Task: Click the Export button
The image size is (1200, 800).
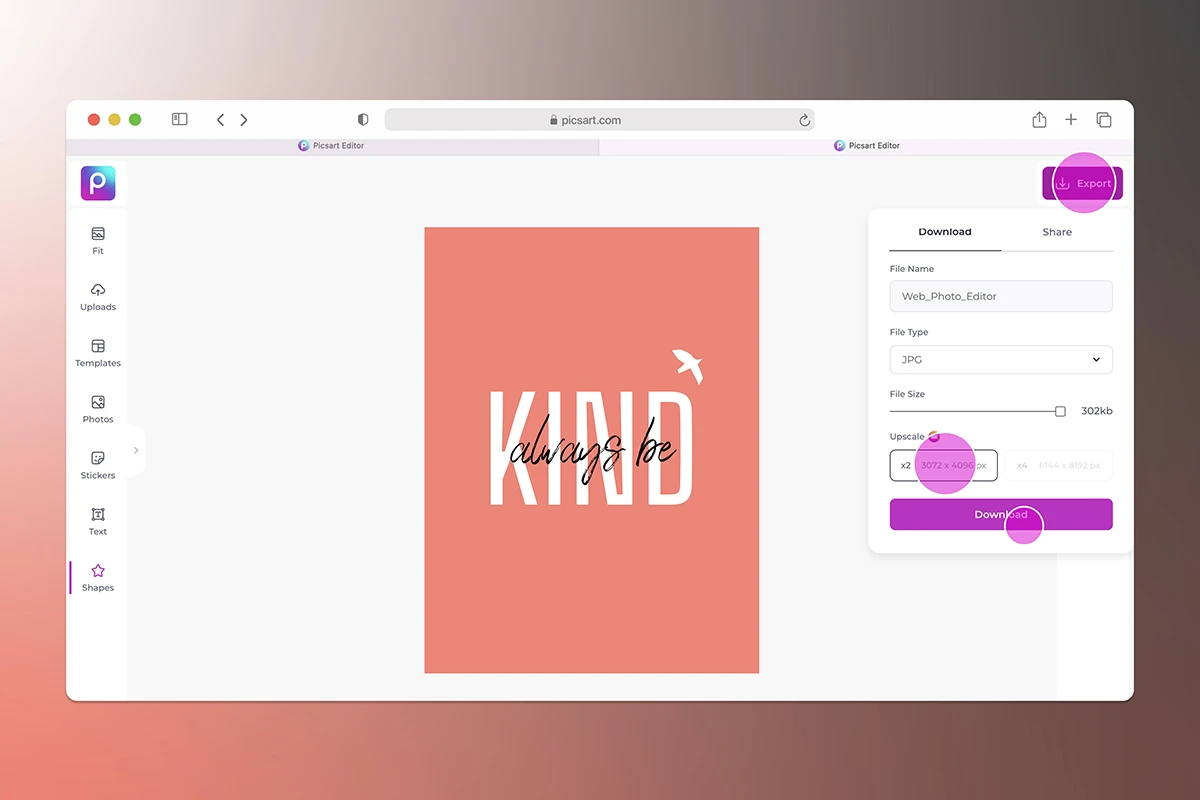Action: tap(1082, 183)
